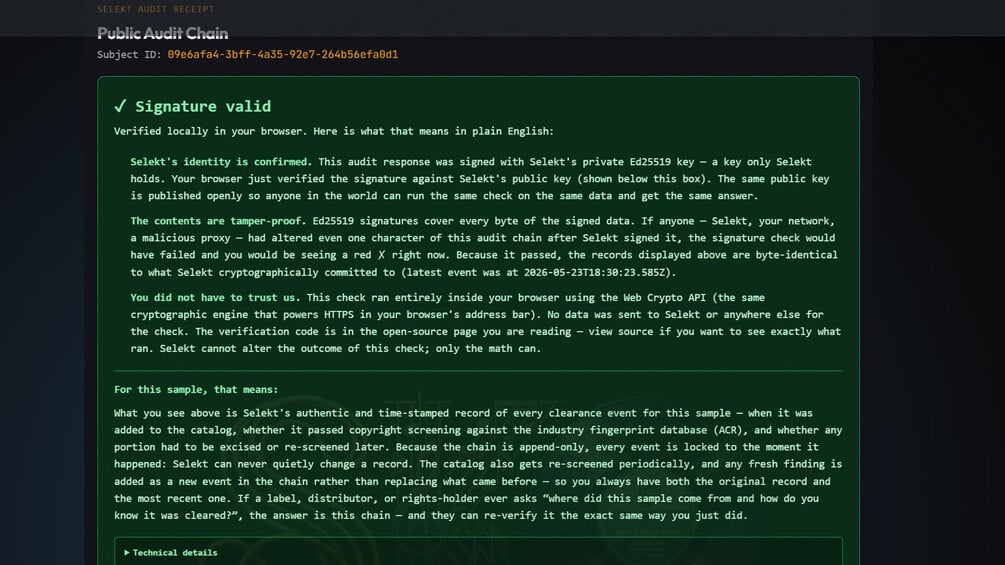Click the 2026-05-23T18:30:23.585Z timestamp
1005x565 pixels.
[x=597, y=272]
